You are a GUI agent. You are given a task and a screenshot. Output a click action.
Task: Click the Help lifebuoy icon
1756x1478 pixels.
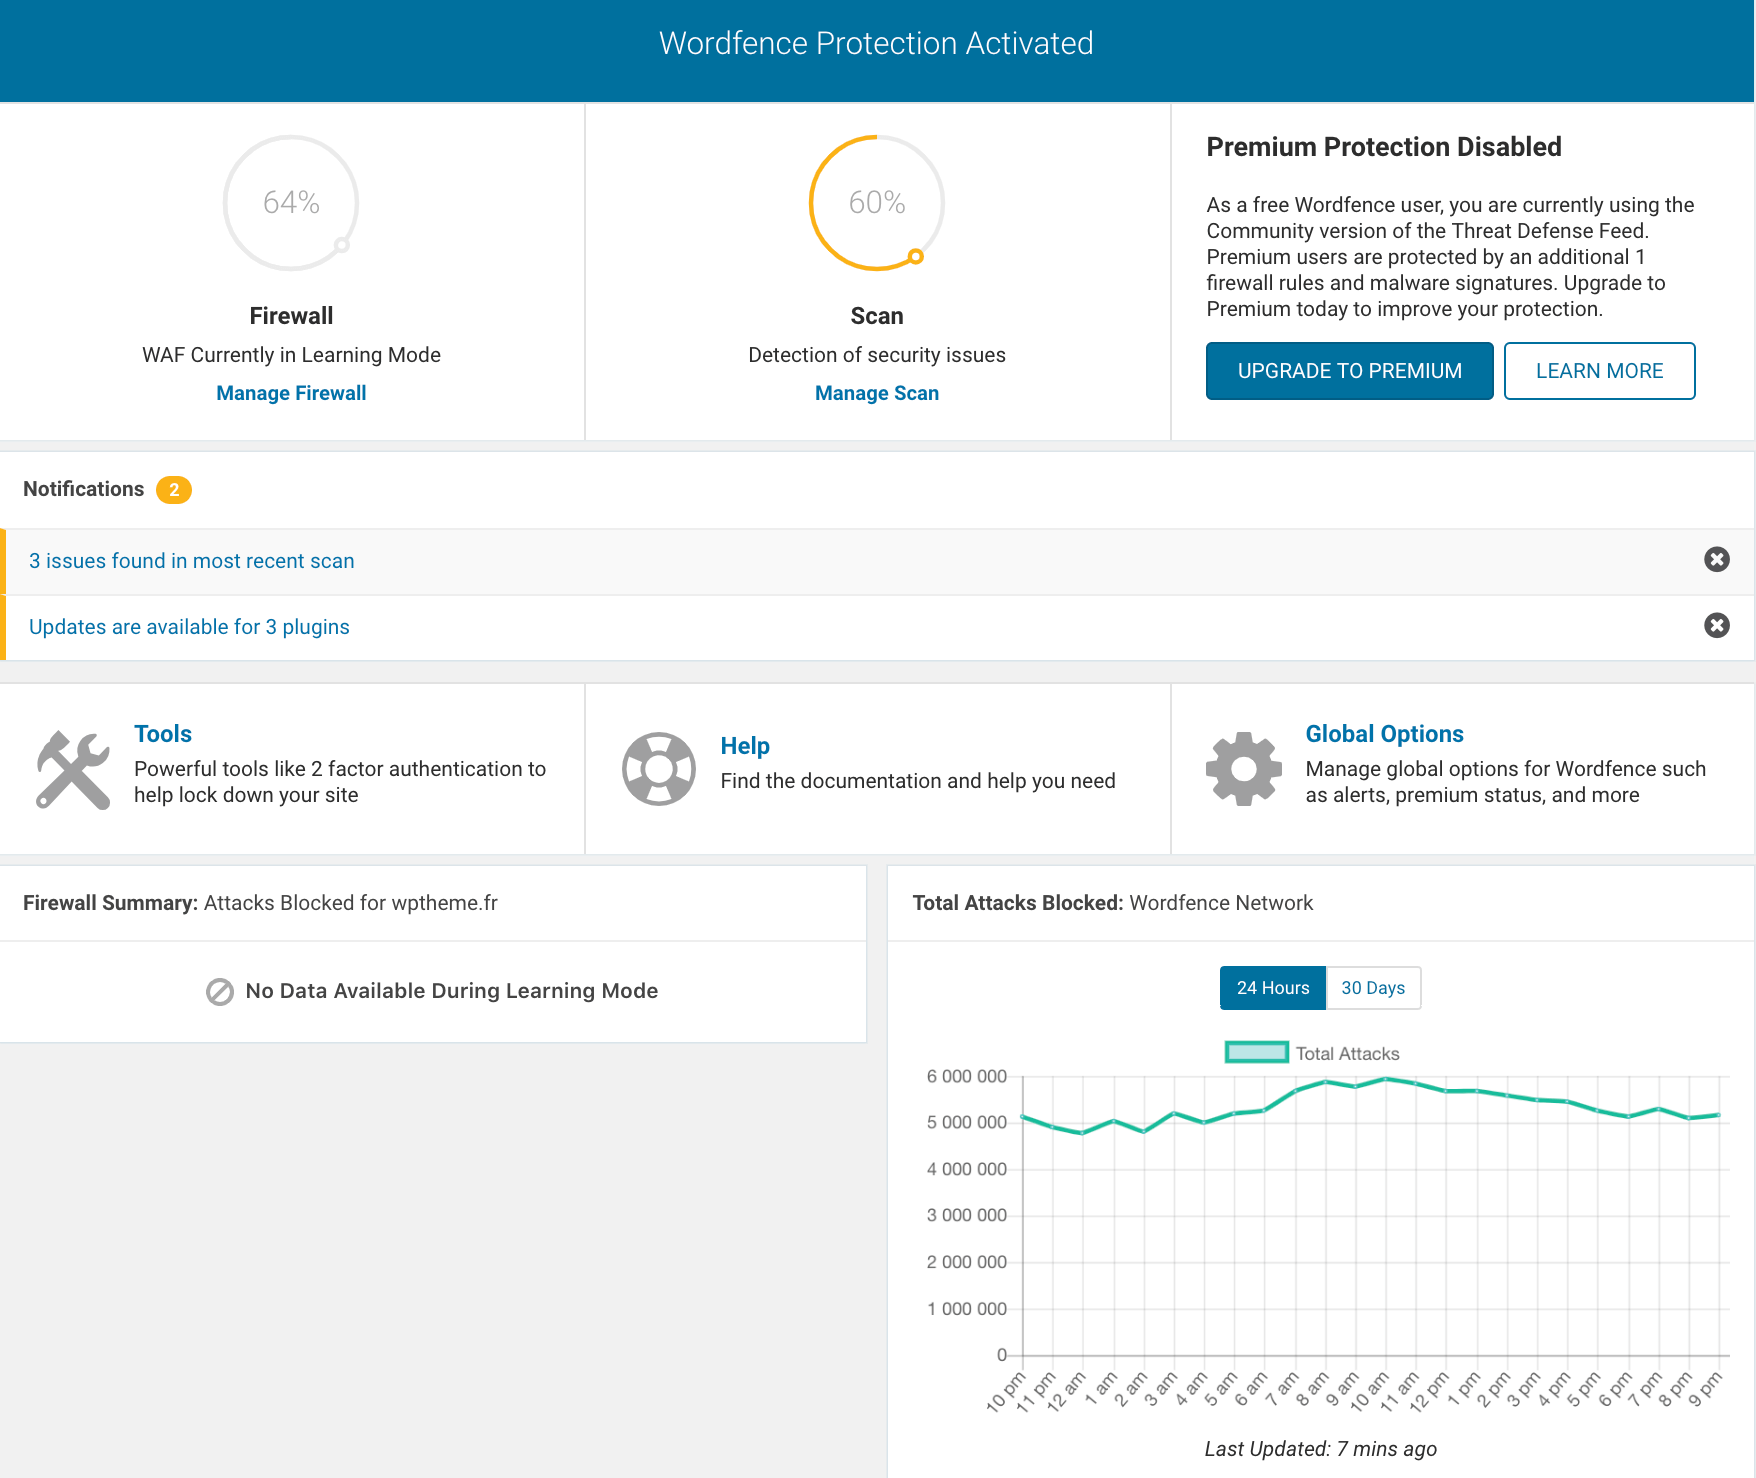(659, 769)
